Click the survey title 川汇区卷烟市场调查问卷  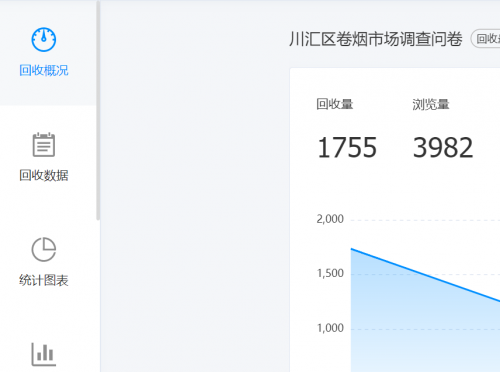(x=376, y=39)
